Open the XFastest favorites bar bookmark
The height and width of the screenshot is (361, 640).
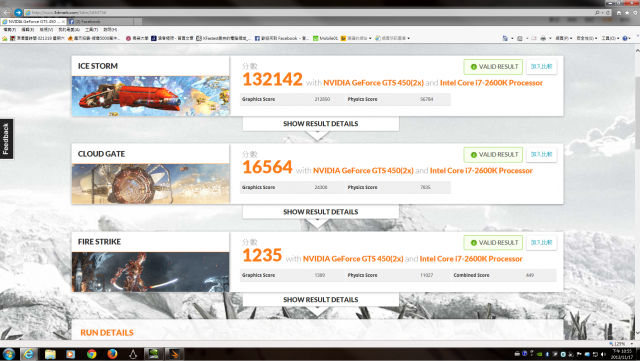coord(224,38)
